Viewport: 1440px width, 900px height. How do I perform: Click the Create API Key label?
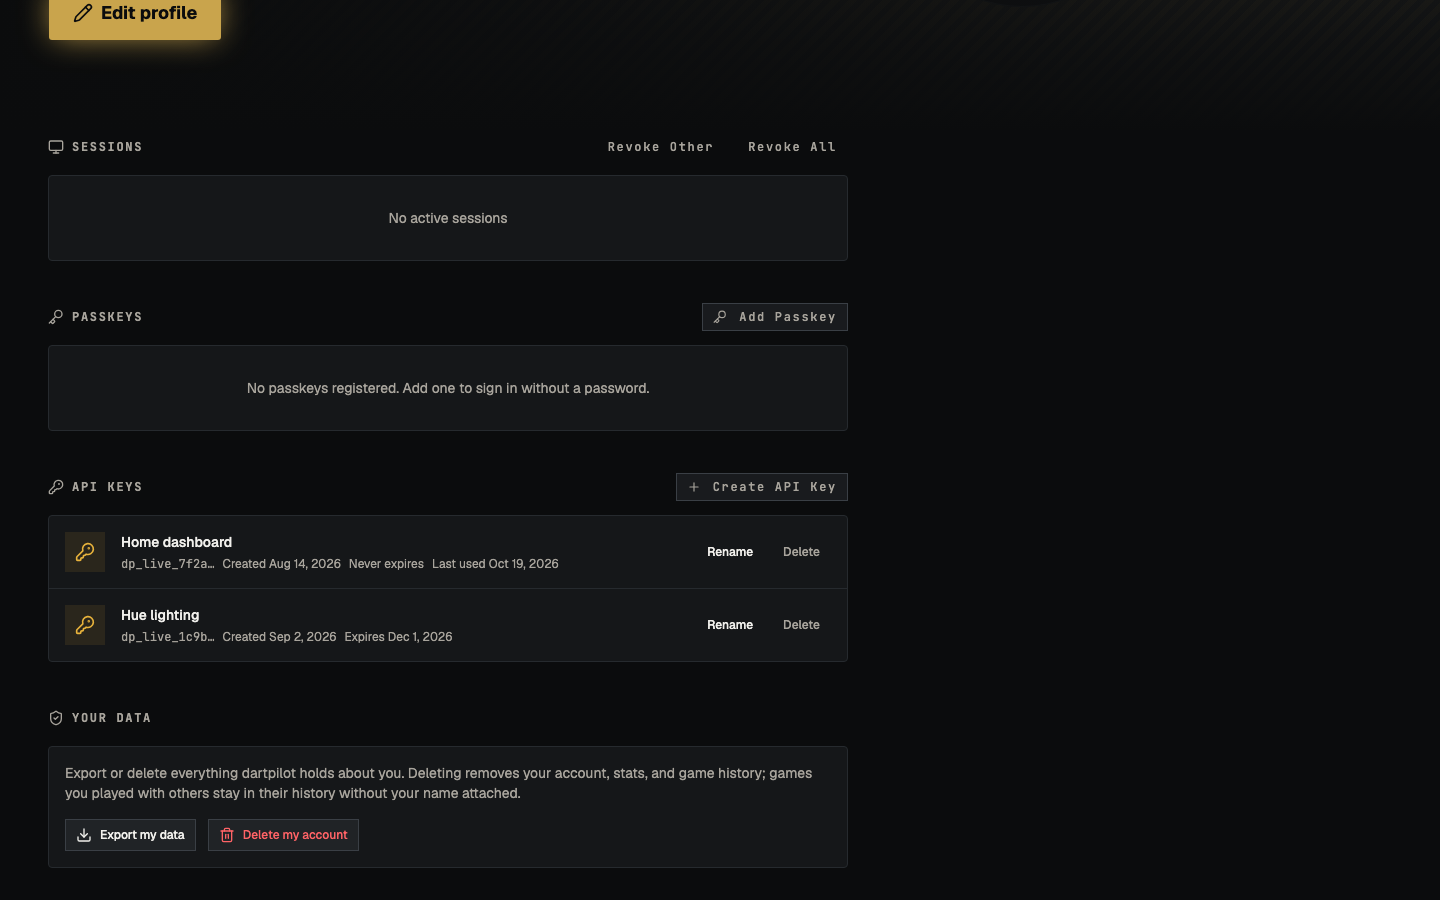tap(774, 487)
